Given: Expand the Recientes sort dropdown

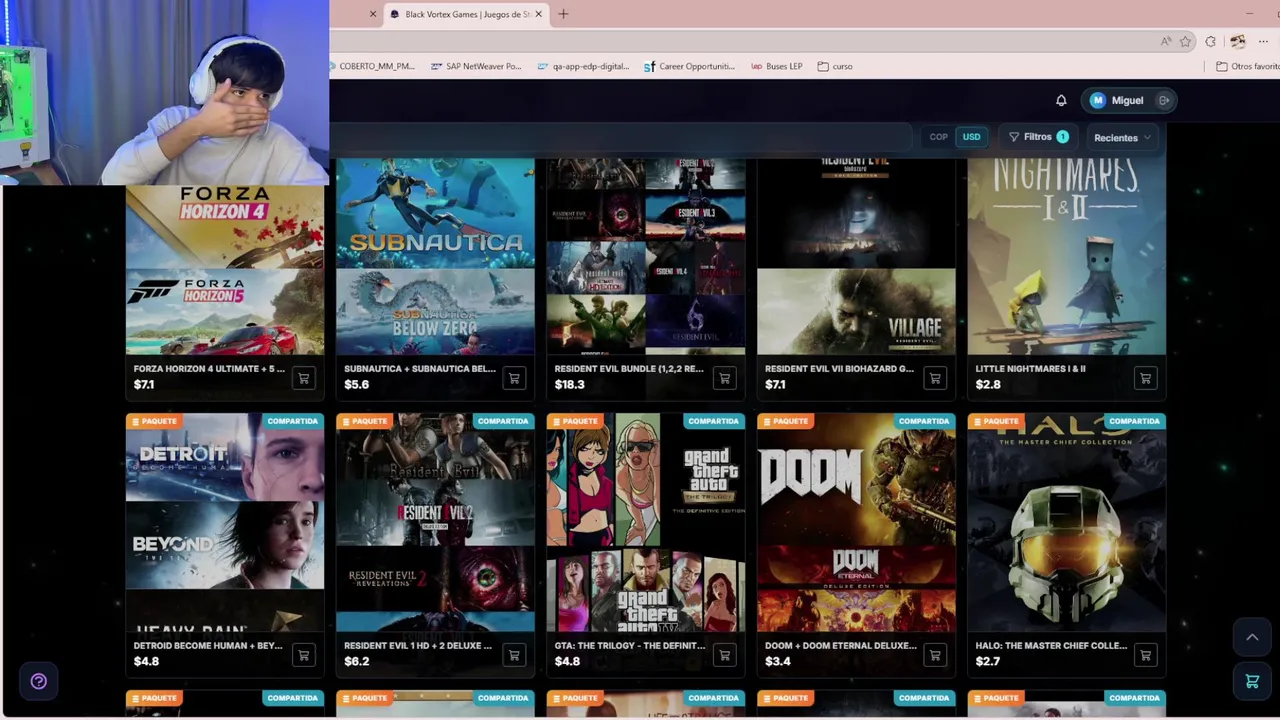Looking at the screenshot, I should (x=1122, y=138).
